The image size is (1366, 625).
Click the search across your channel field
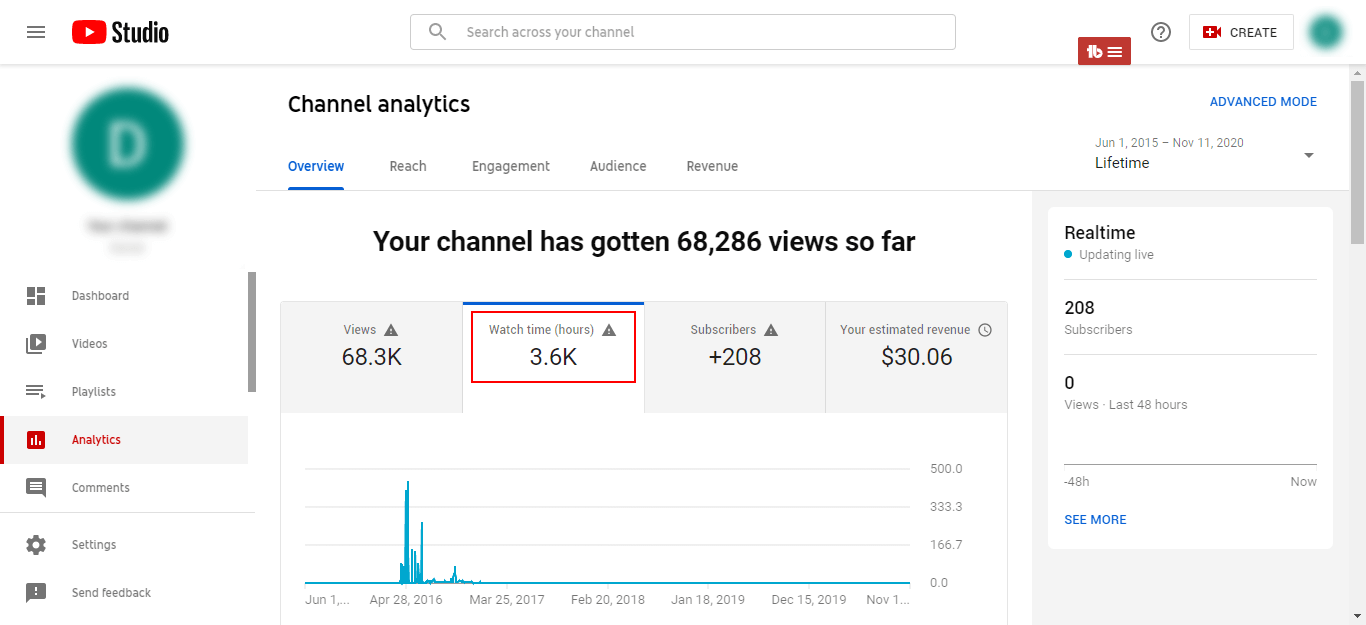(x=683, y=32)
